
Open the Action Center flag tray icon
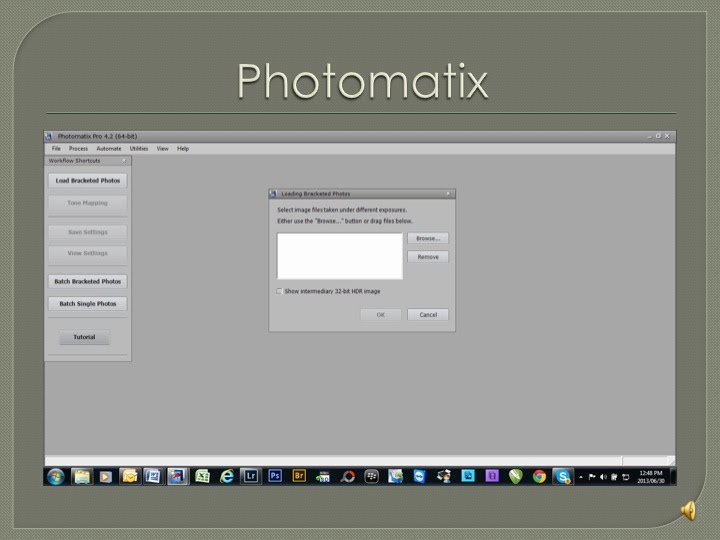592,477
